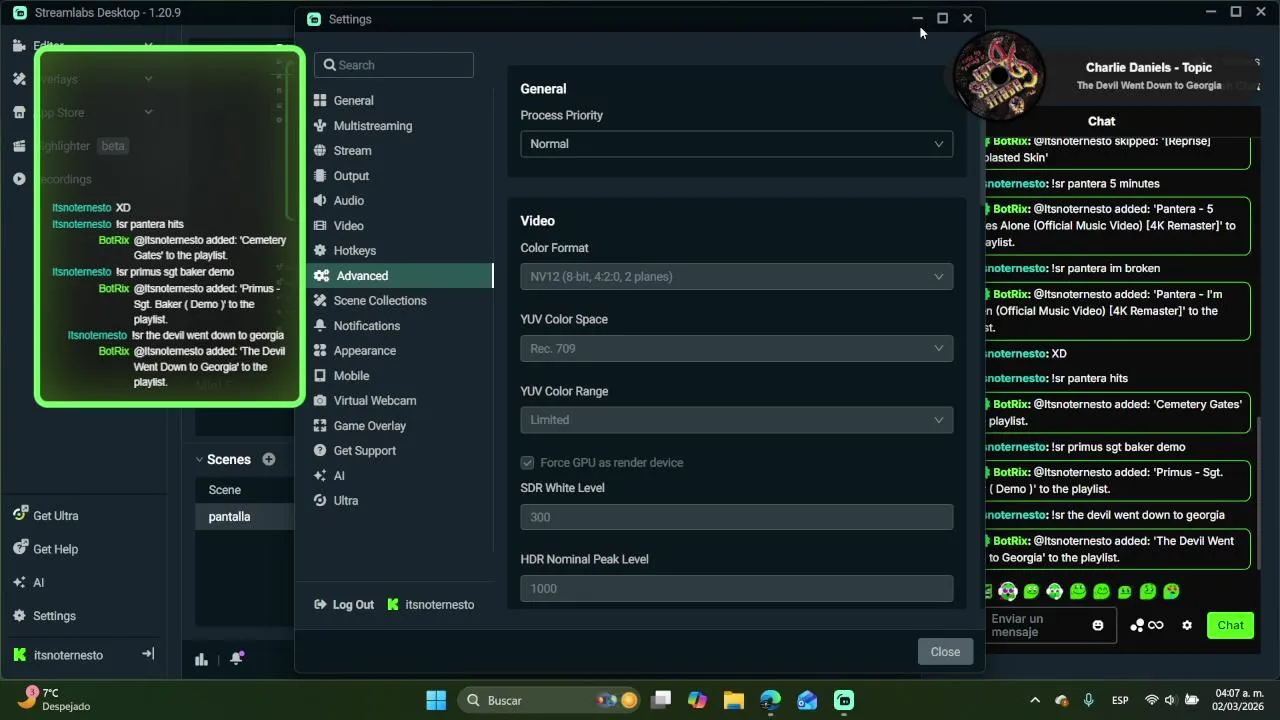The width and height of the screenshot is (1280, 720).
Task: Expand YUV Color Range dropdown
Action: point(736,420)
